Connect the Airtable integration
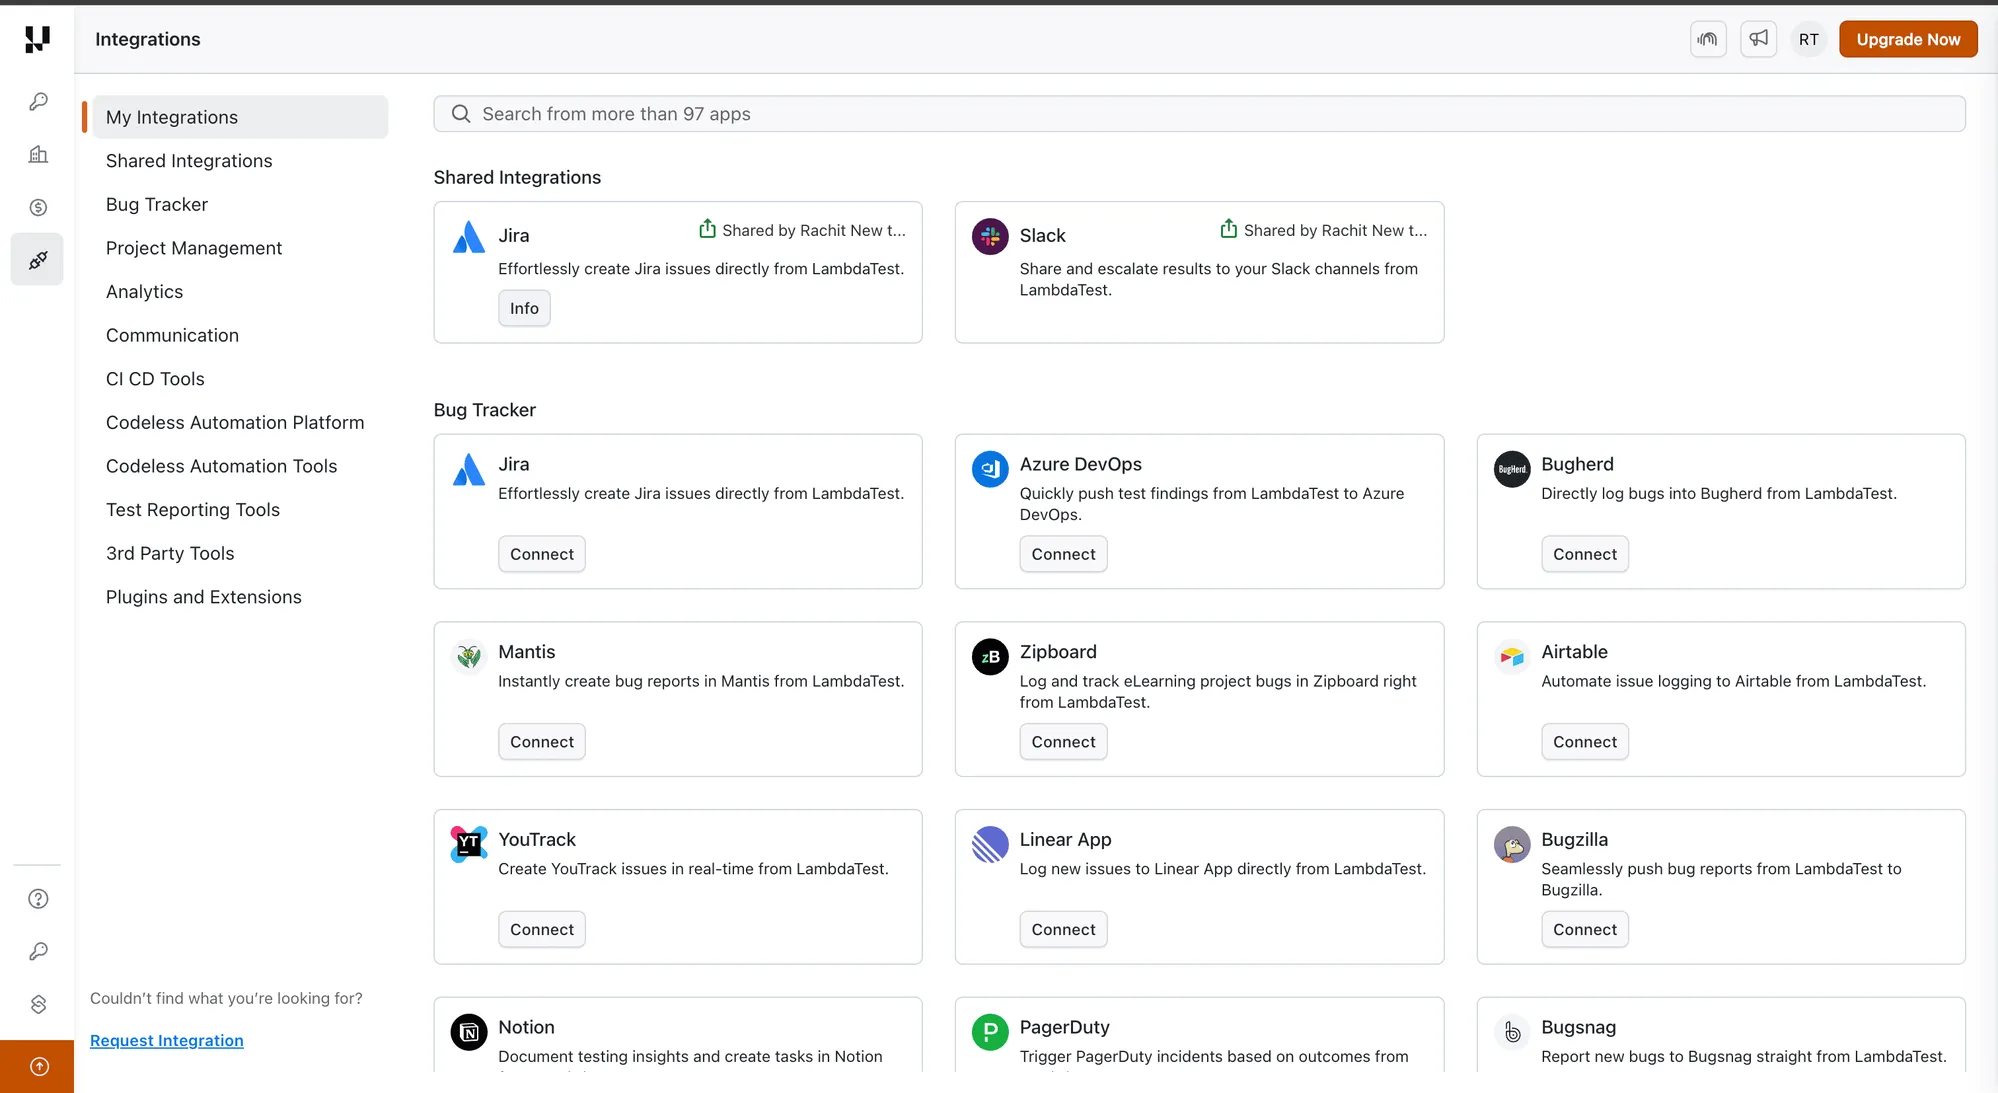1998x1093 pixels. (1585, 742)
